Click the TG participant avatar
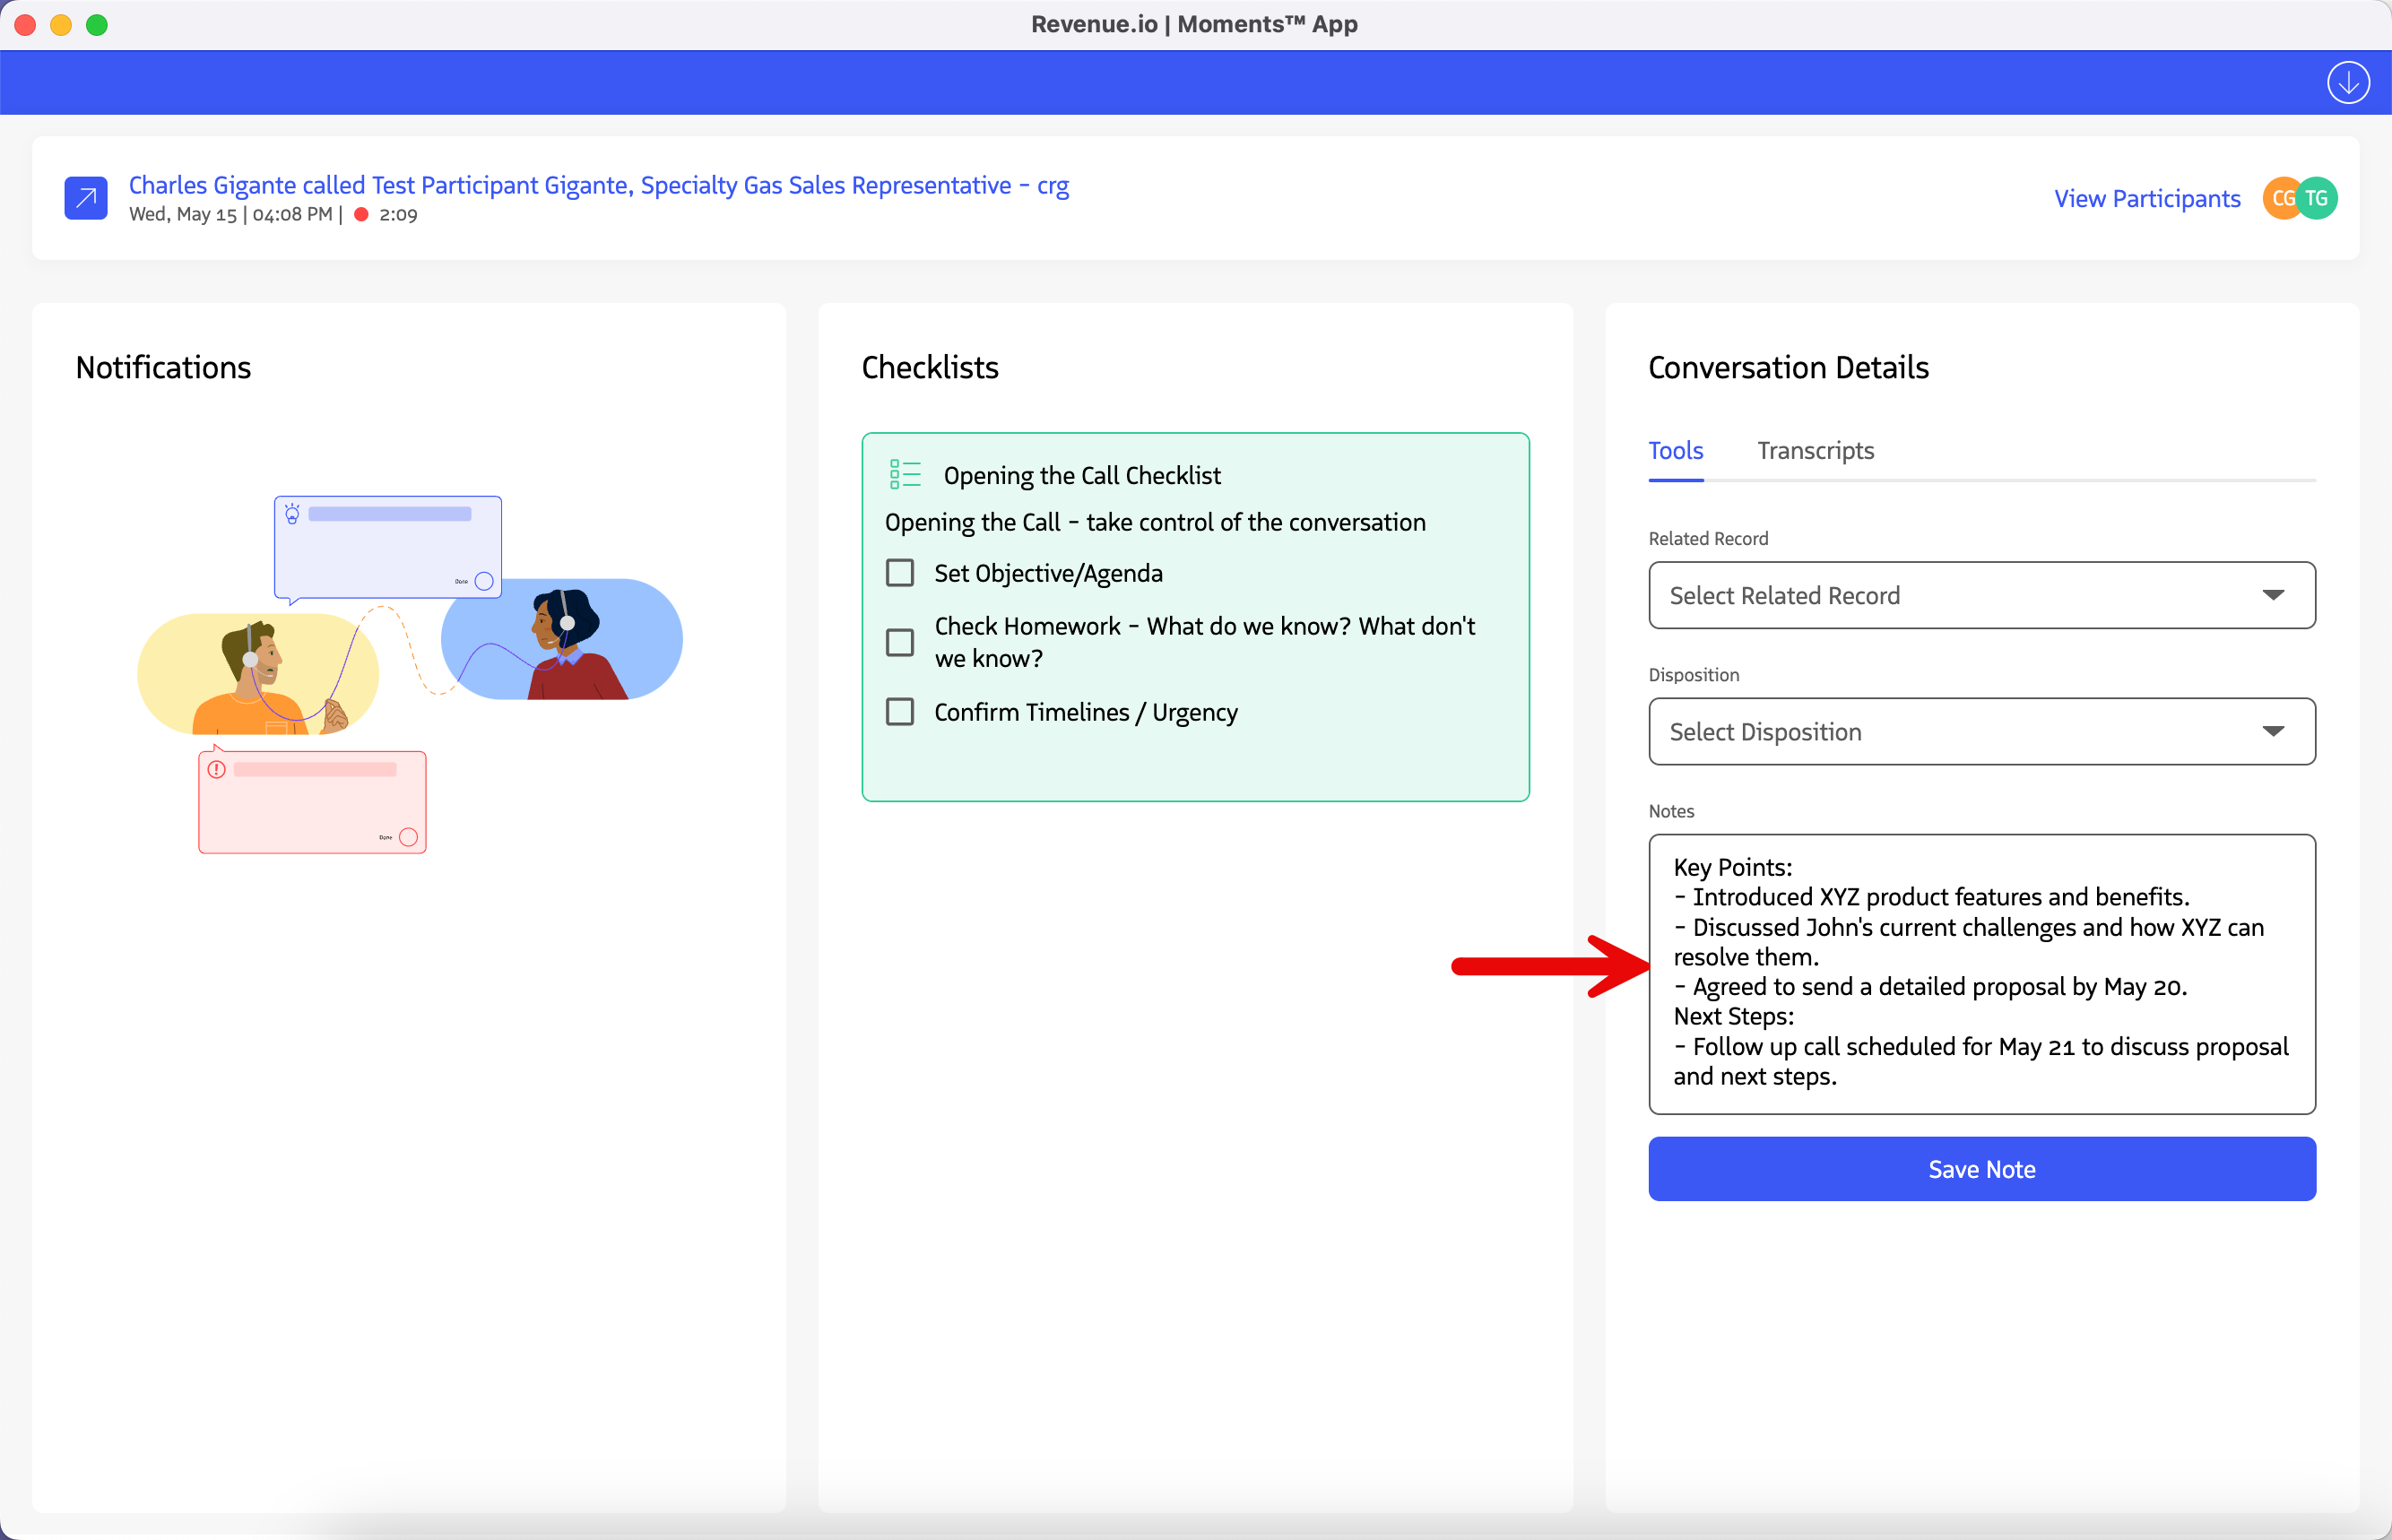The width and height of the screenshot is (2392, 1540). [x=2318, y=198]
